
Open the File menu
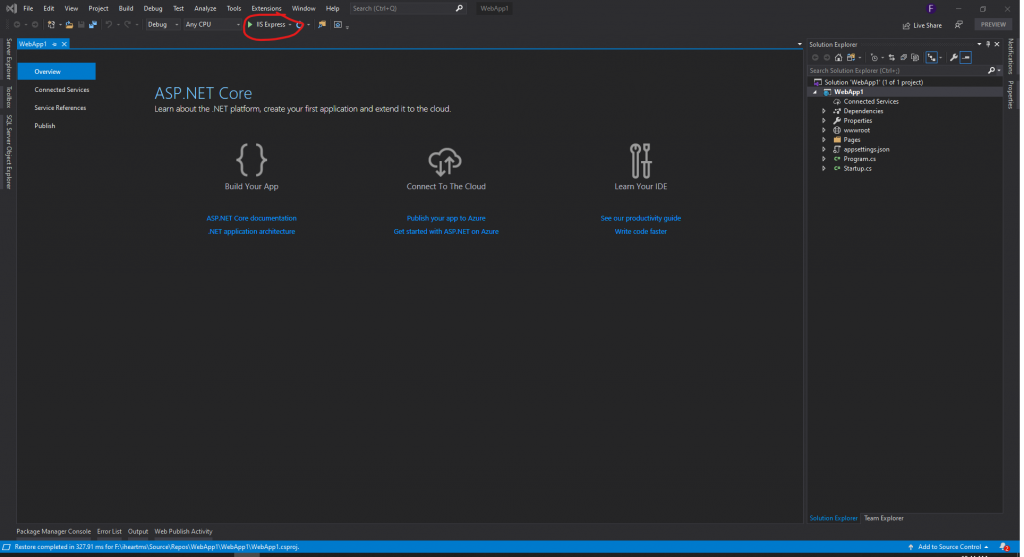click(28, 8)
